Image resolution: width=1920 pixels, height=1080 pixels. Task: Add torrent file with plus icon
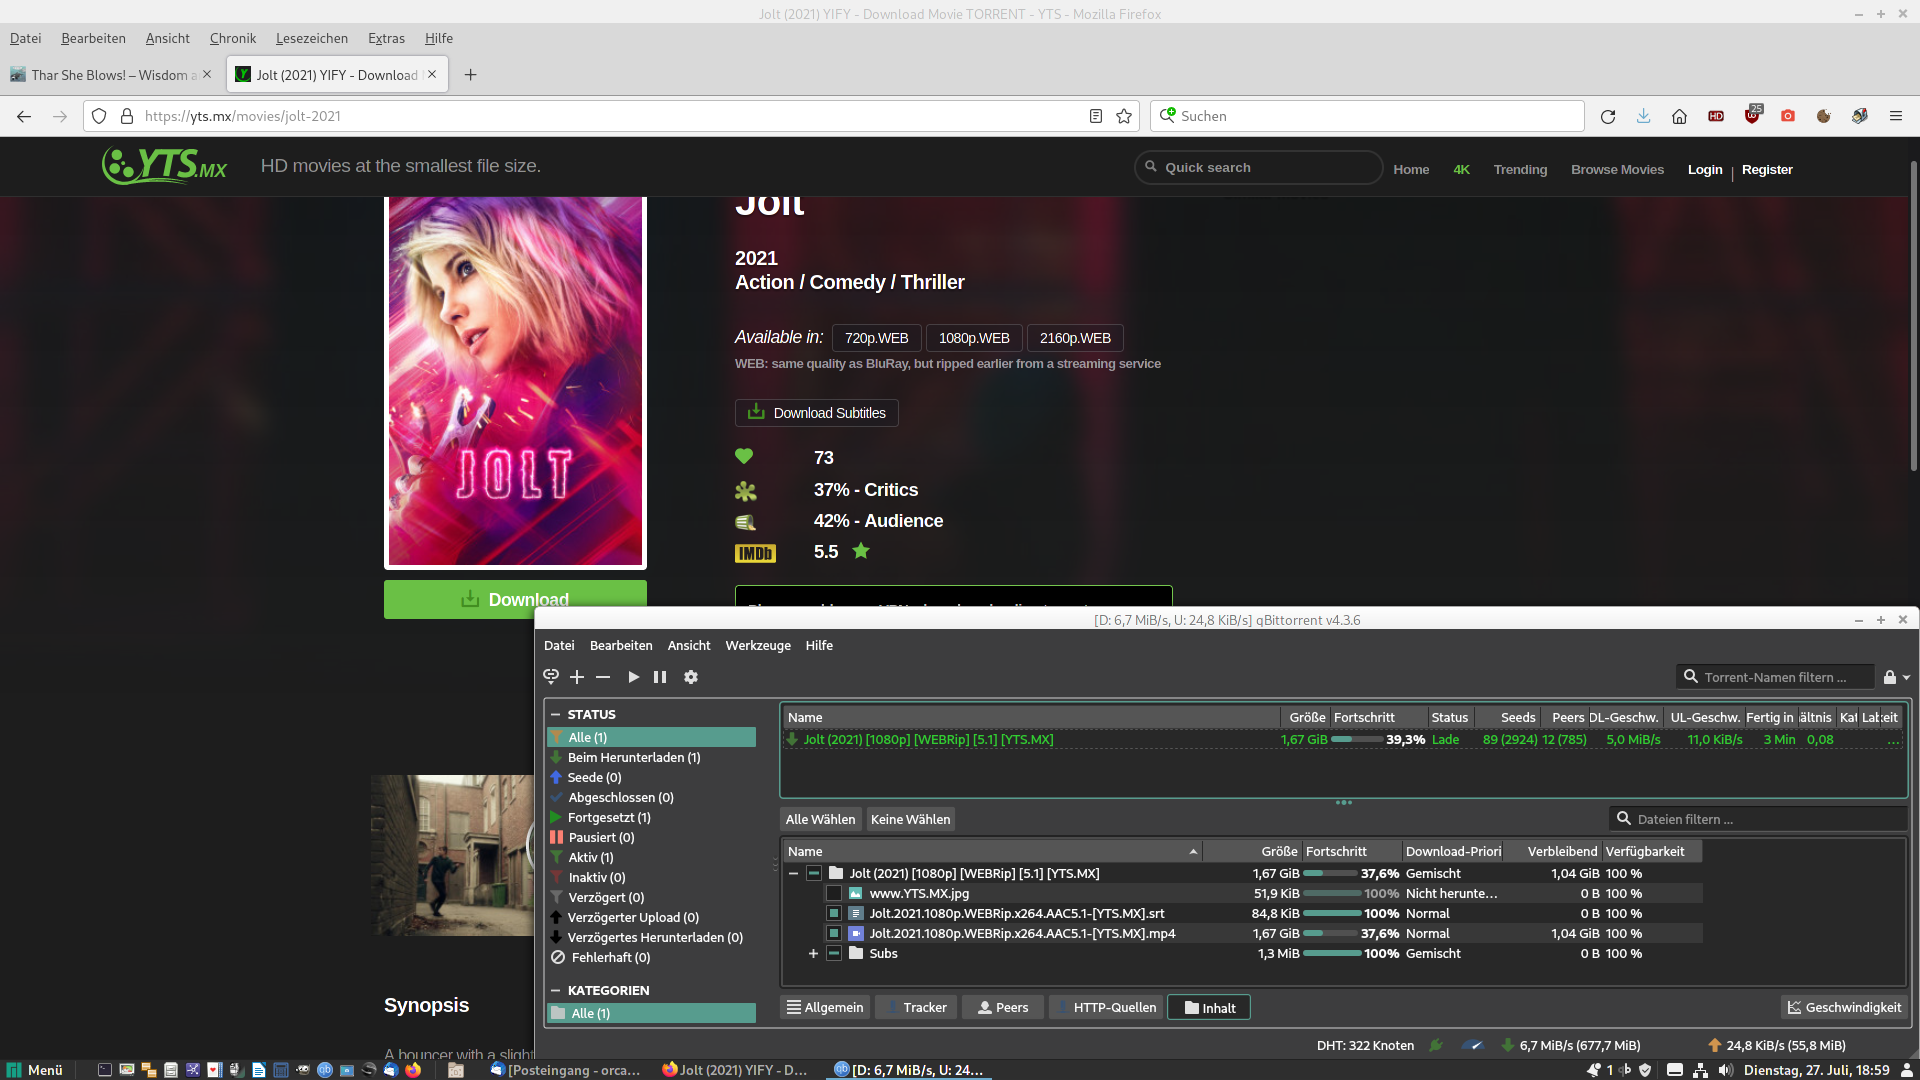(x=577, y=677)
